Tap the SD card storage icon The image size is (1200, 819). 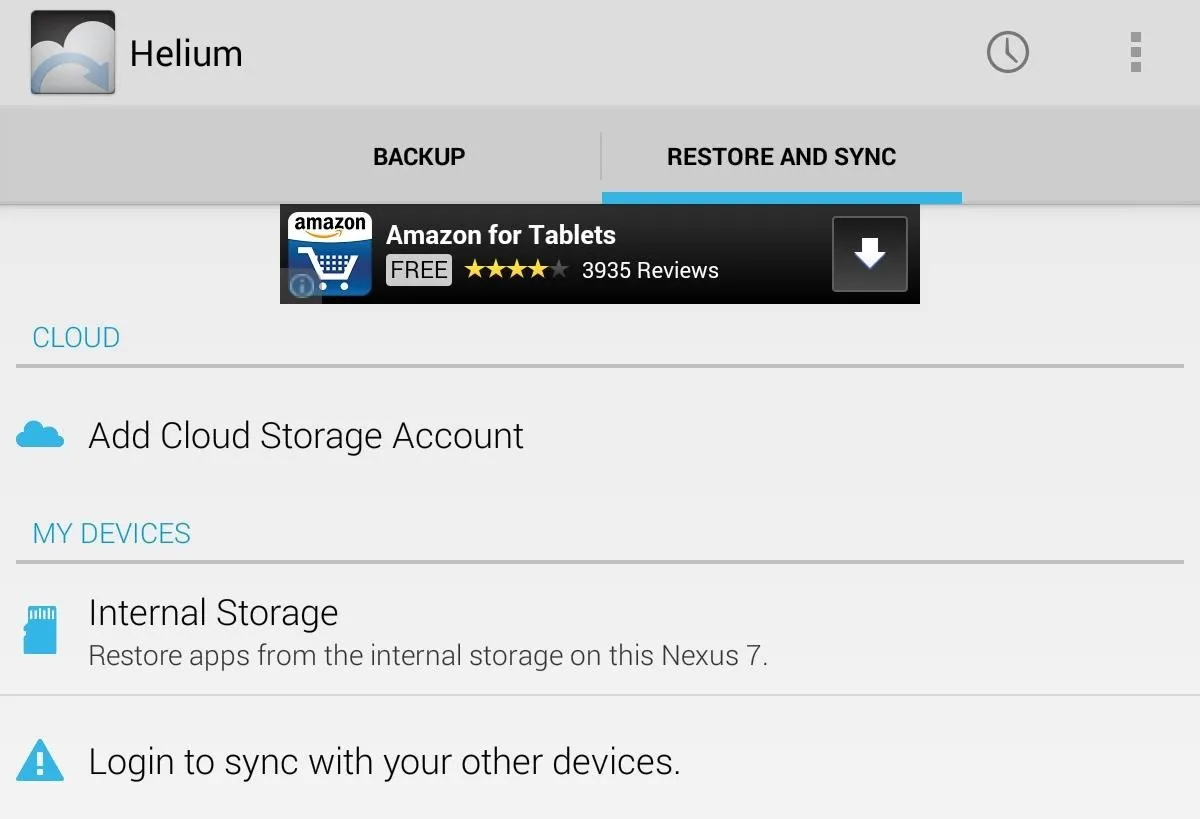click(40, 629)
